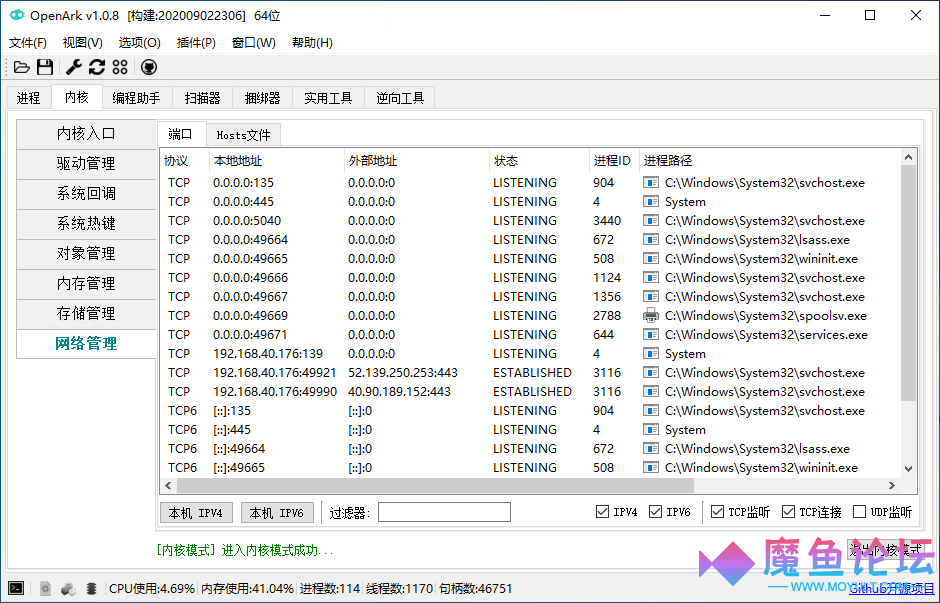Select the cell 192.168.40.176:49921

(x=275, y=373)
